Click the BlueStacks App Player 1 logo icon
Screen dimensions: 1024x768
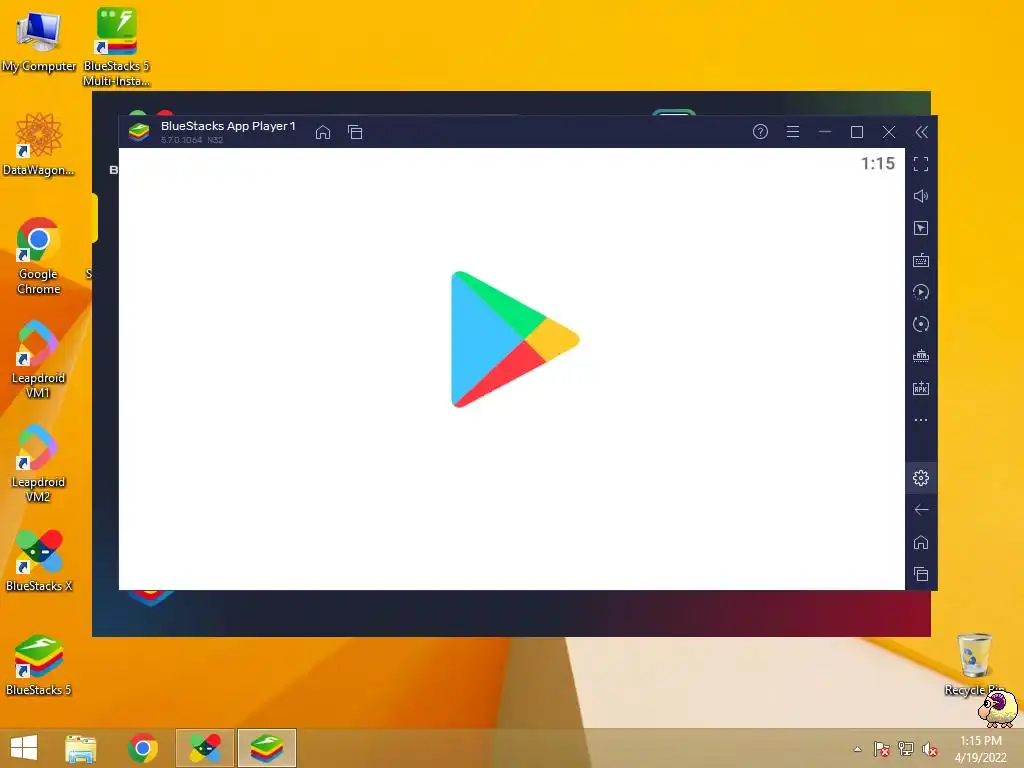coord(138,132)
